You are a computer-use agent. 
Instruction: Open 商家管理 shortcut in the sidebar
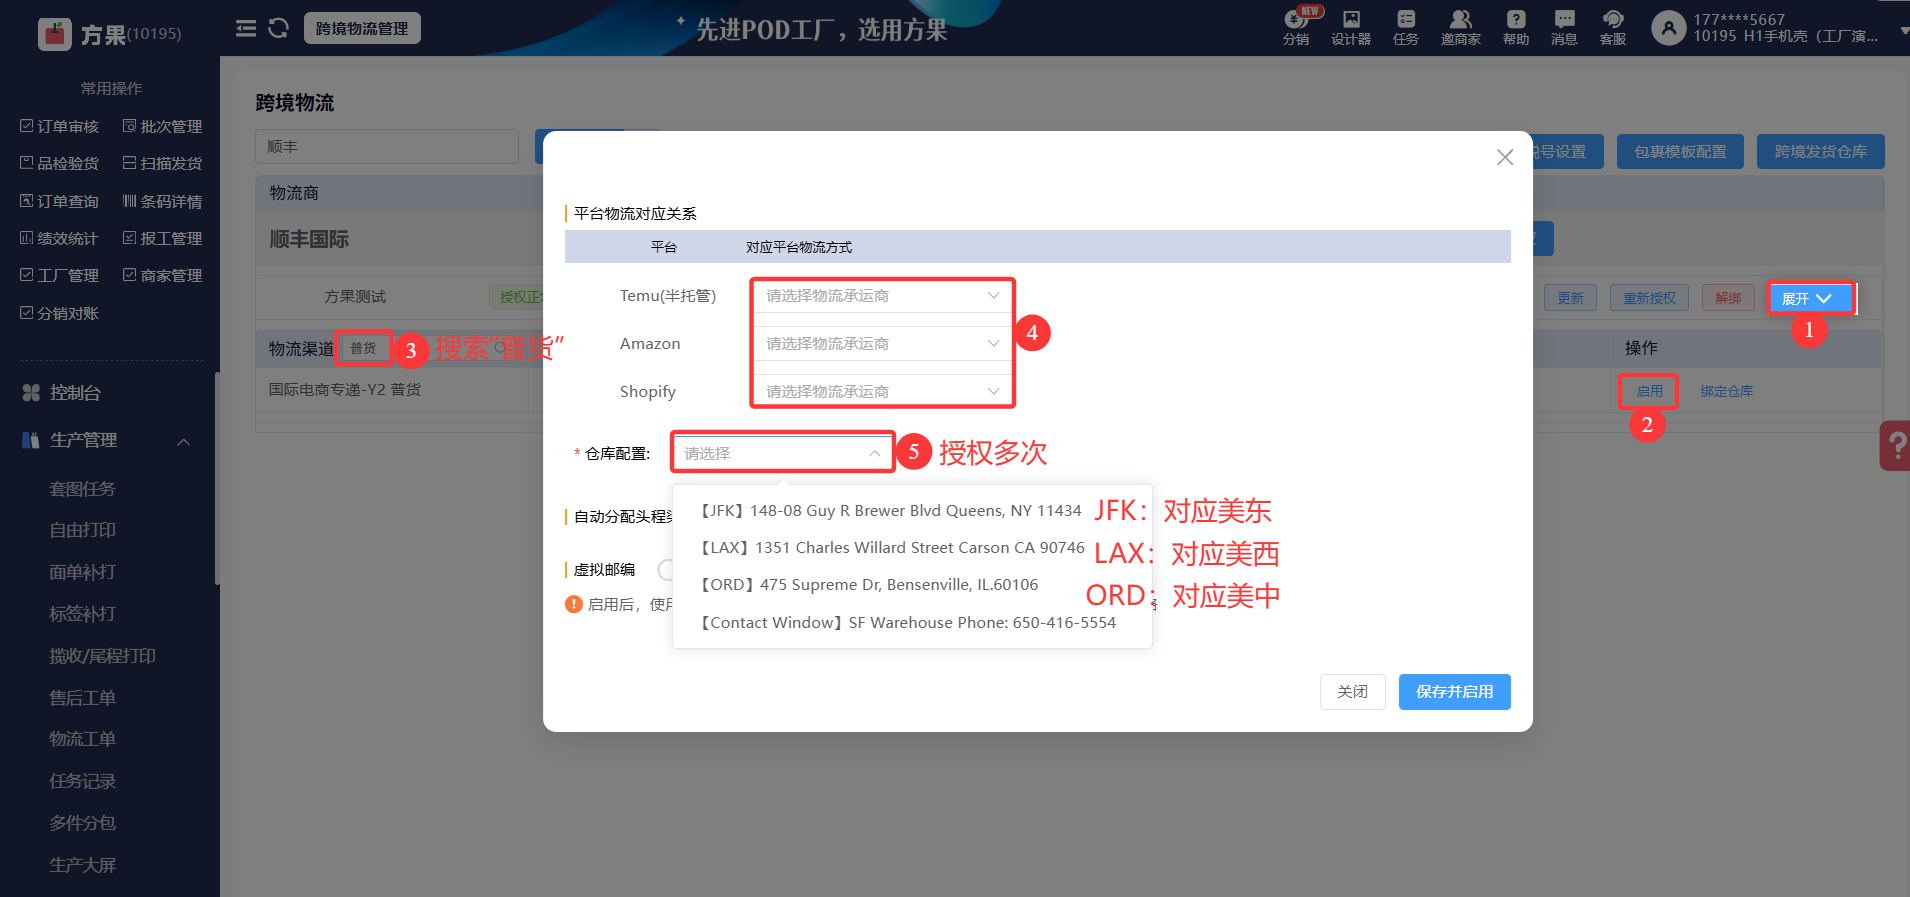(162, 275)
